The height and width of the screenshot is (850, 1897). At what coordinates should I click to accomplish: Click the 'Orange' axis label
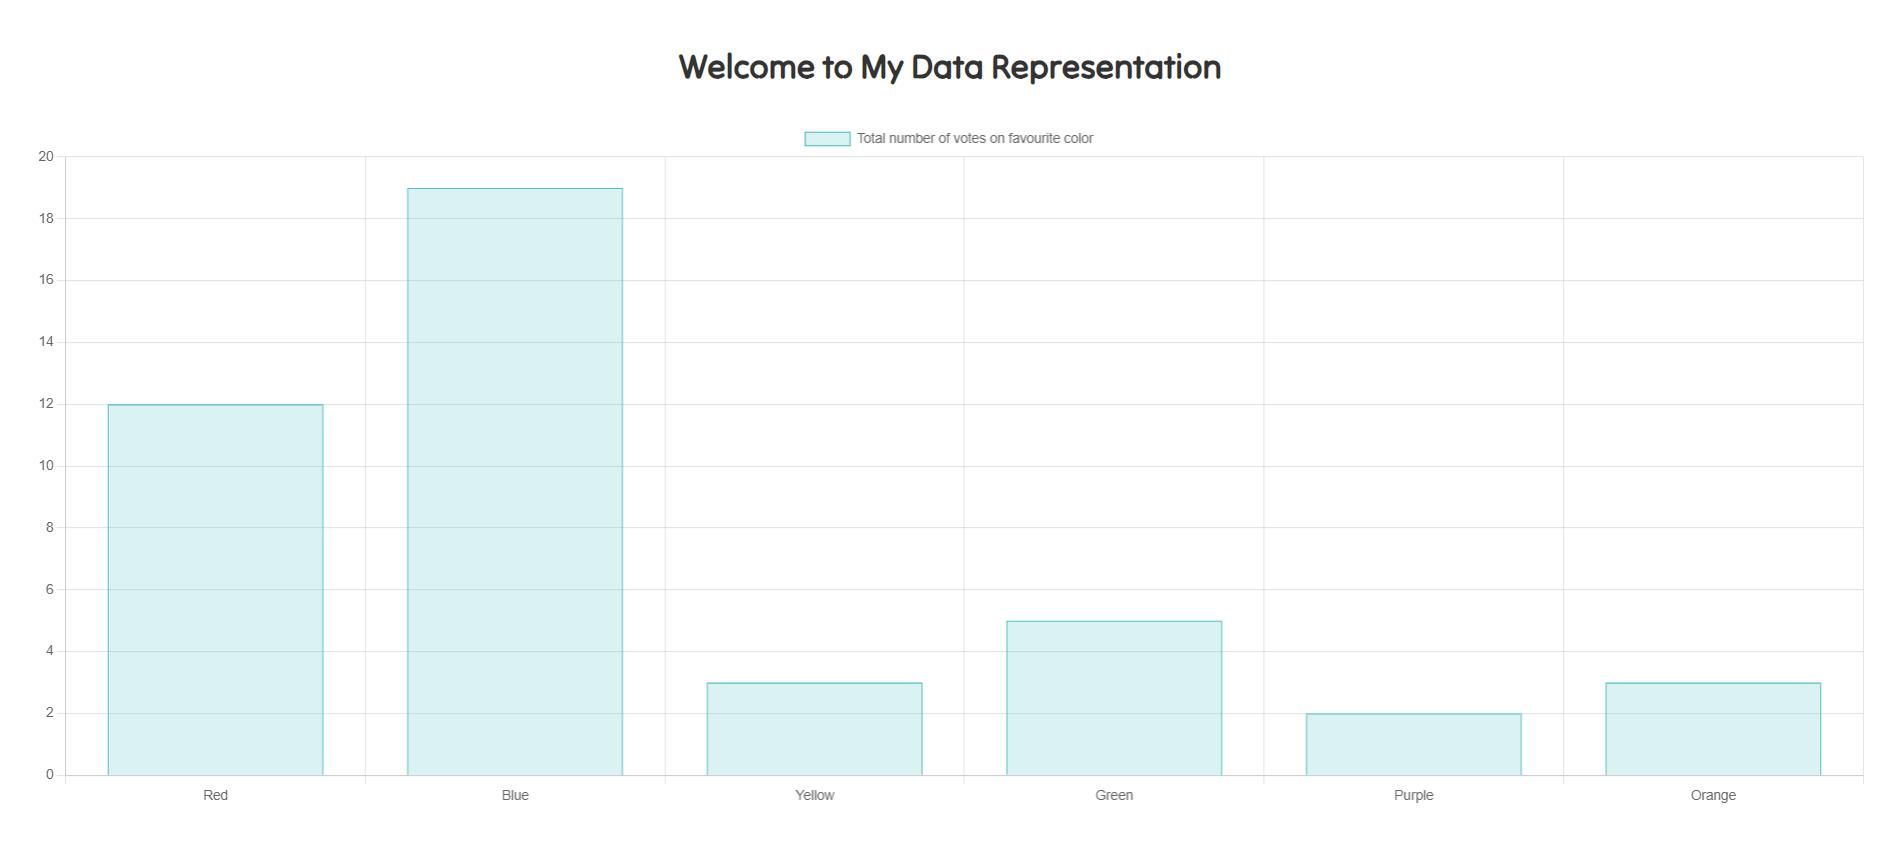tap(1713, 796)
